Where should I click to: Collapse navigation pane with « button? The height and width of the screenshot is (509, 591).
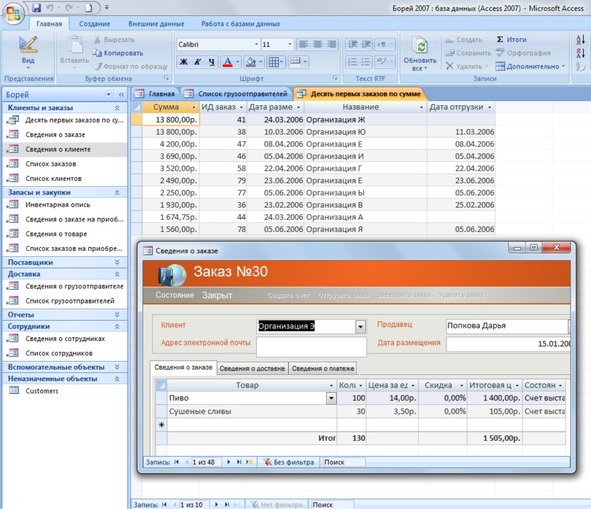(121, 94)
